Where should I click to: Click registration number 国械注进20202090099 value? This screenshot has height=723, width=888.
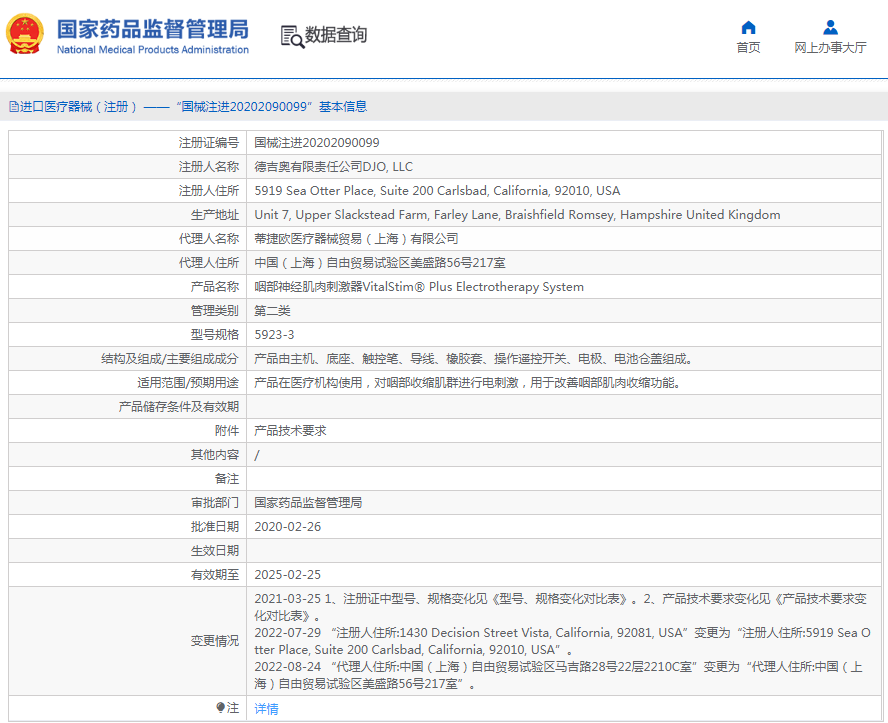(317, 143)
